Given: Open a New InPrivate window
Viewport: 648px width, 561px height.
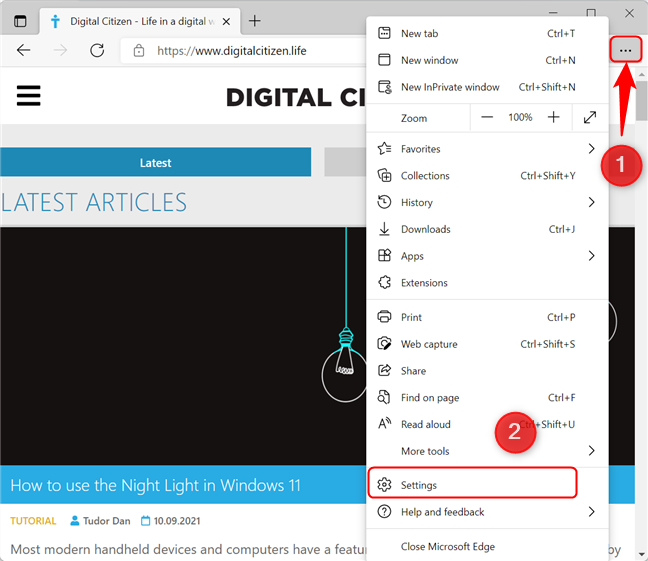Looking at the screenshot, I should (487, 87).
